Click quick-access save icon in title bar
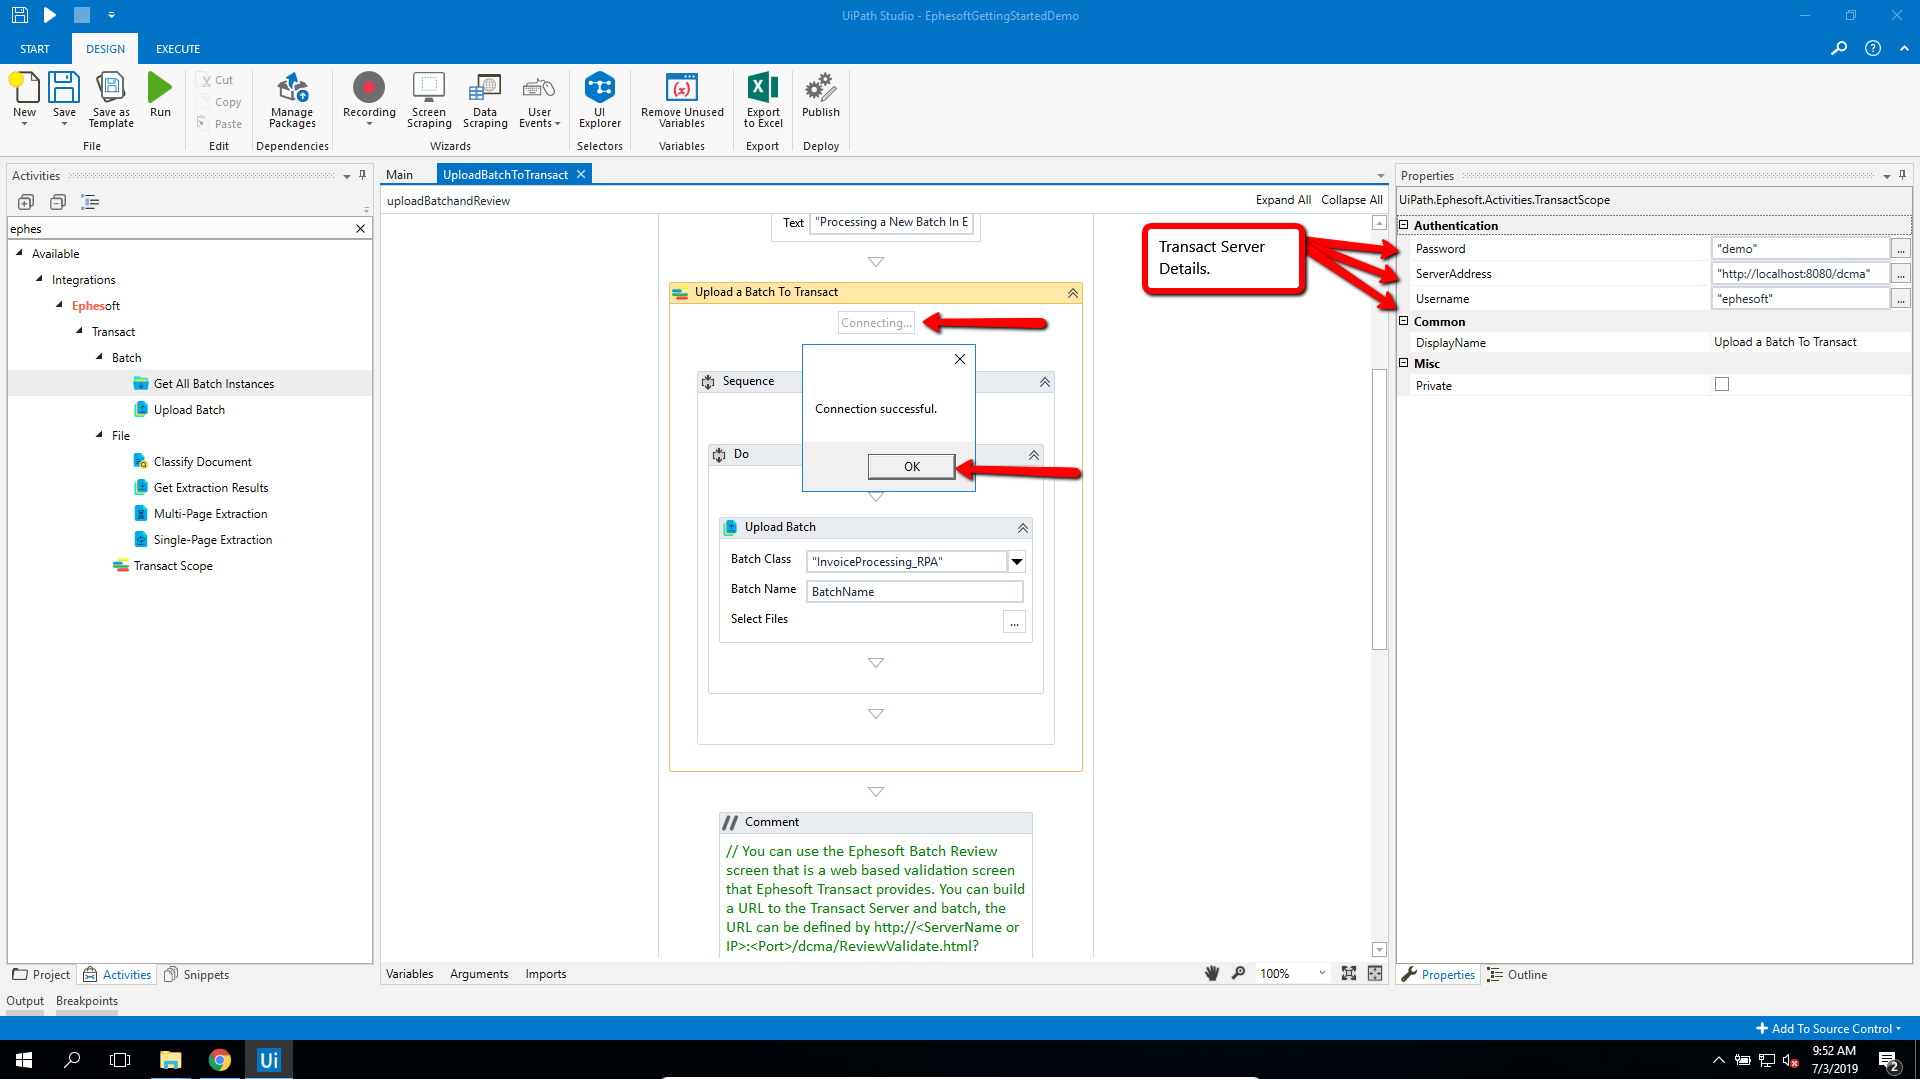This screenshot has width=1920, height=1079. pyautogui.click(x=19, y=15)
